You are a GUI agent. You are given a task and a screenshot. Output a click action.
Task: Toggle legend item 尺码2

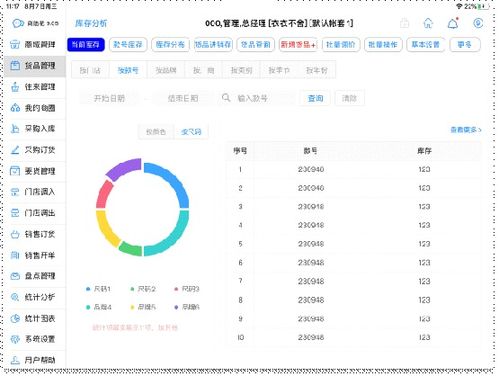143,289
